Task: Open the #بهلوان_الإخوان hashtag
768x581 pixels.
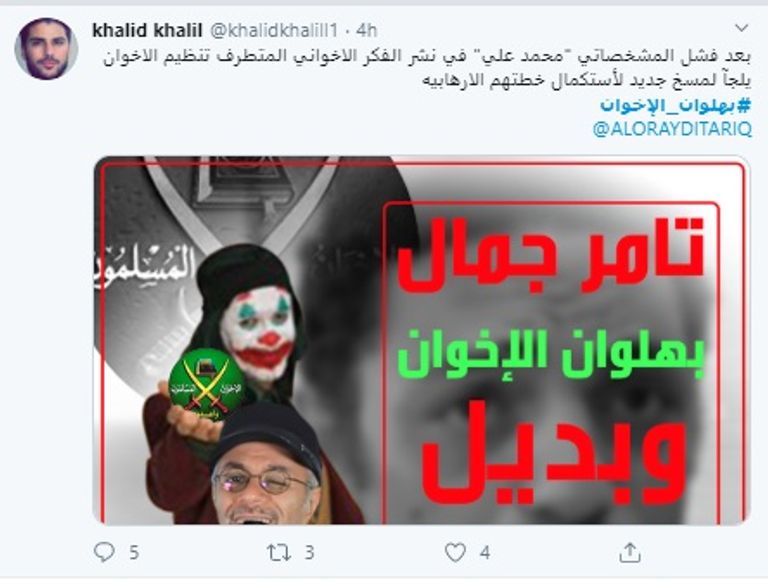Action: (x=675, y=105)
